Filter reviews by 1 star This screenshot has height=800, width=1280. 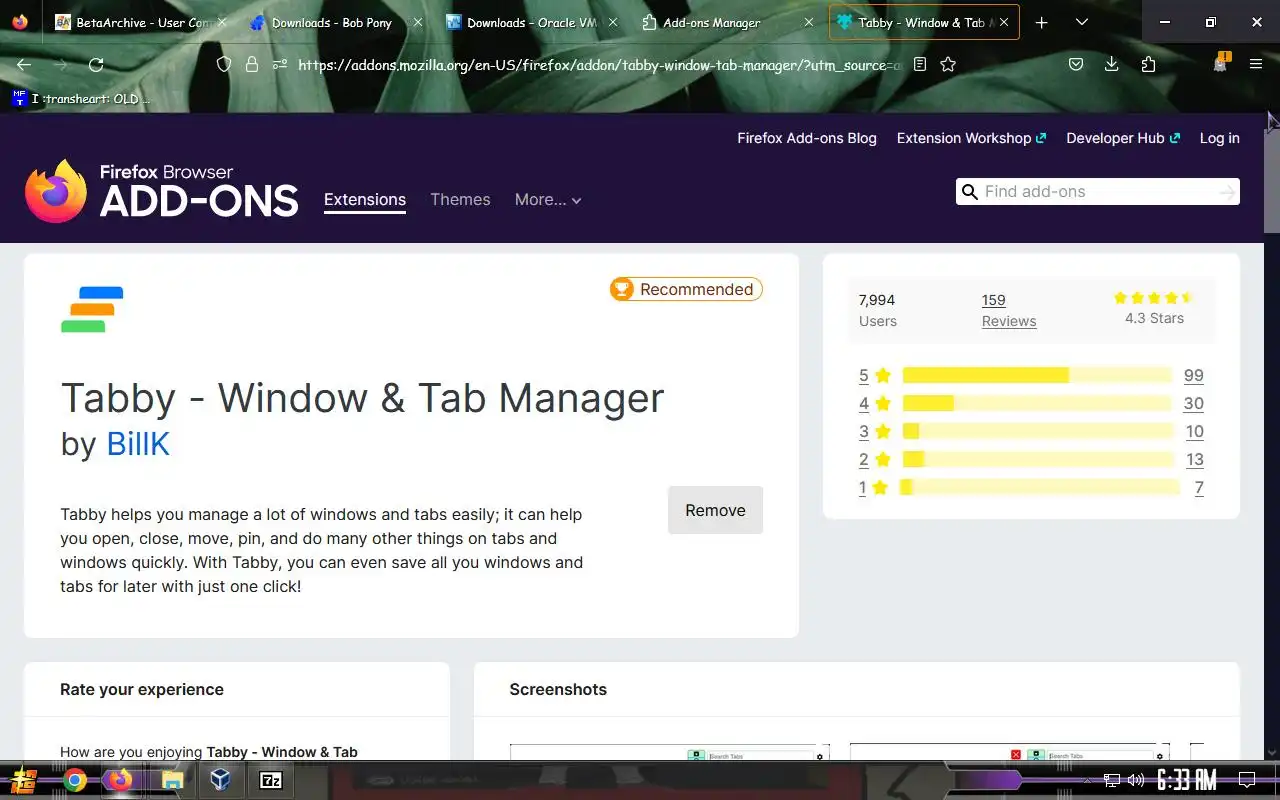[873, 488]
